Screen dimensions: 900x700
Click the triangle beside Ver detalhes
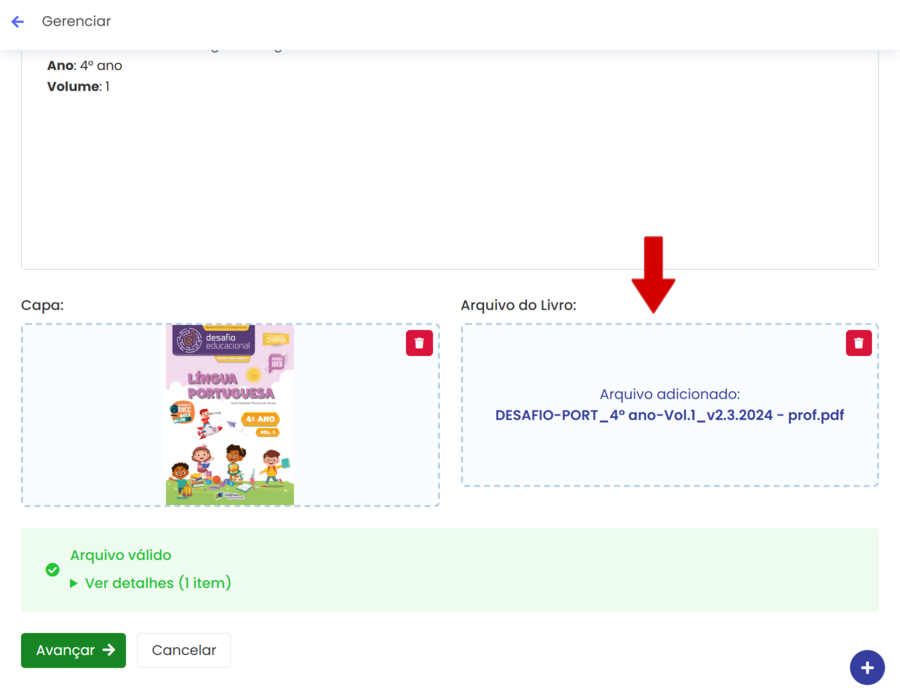coord(74,583)
